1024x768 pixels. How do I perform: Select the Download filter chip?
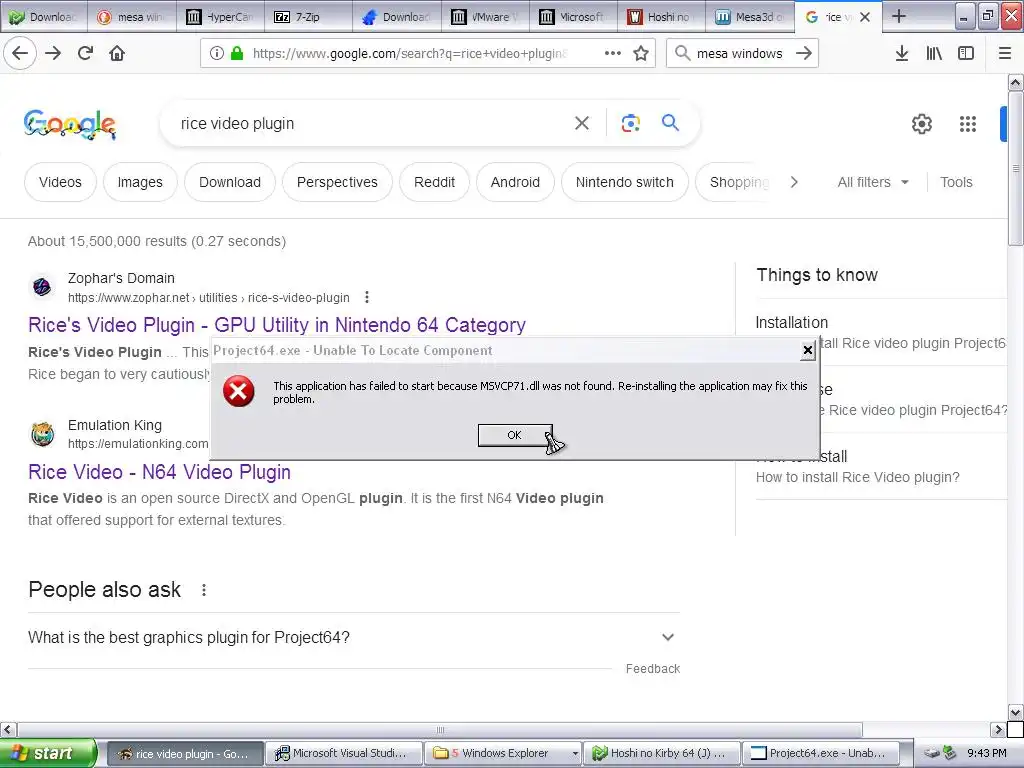(230, 182)
